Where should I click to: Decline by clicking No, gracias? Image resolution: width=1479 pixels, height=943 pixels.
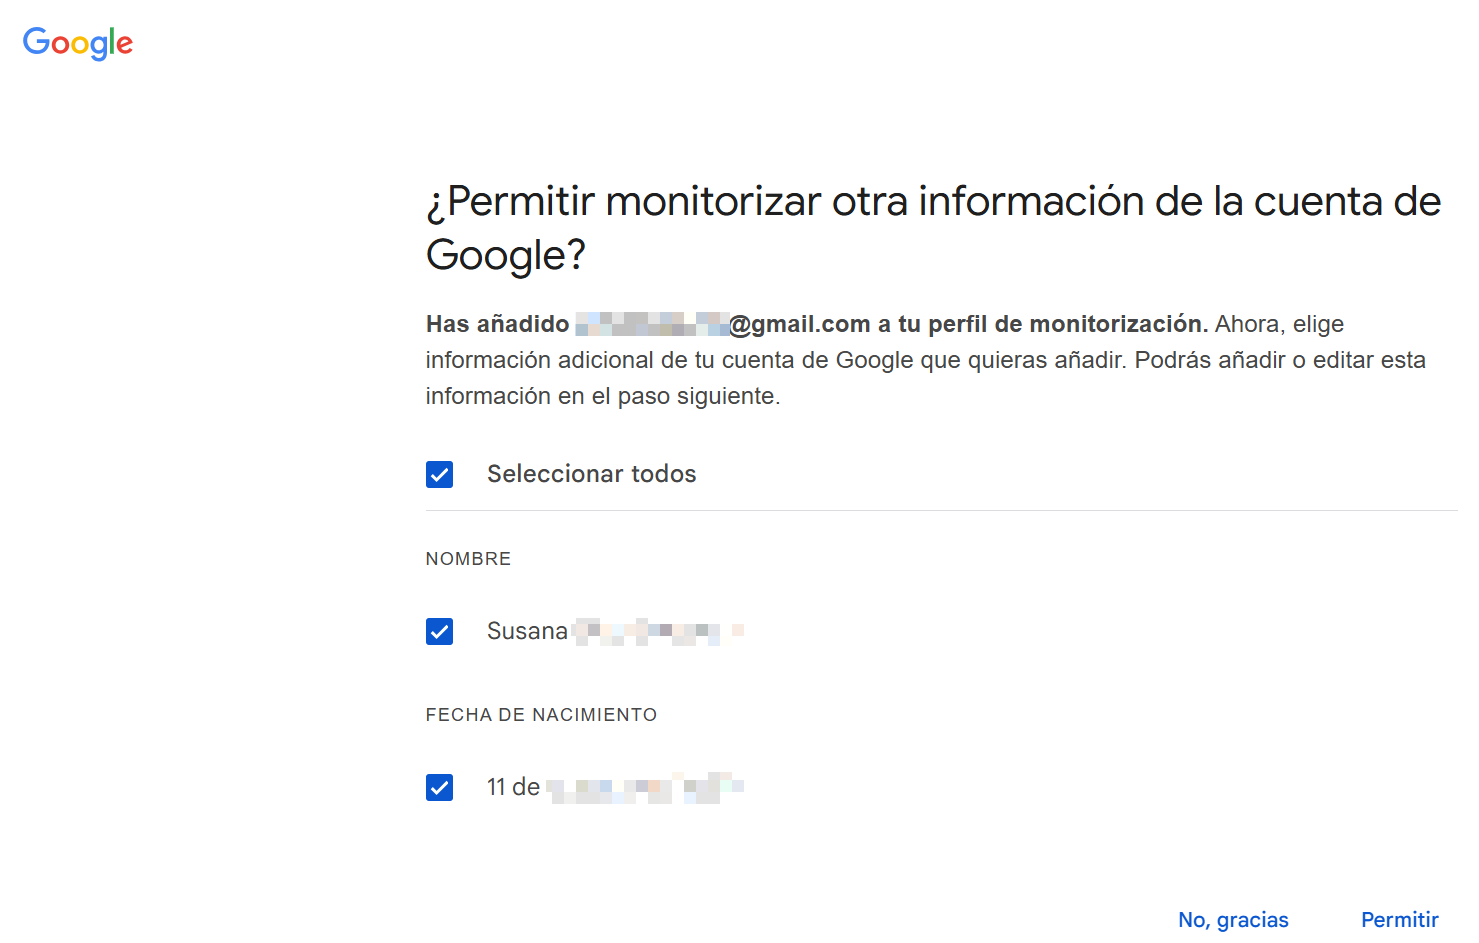(1232, 919)
